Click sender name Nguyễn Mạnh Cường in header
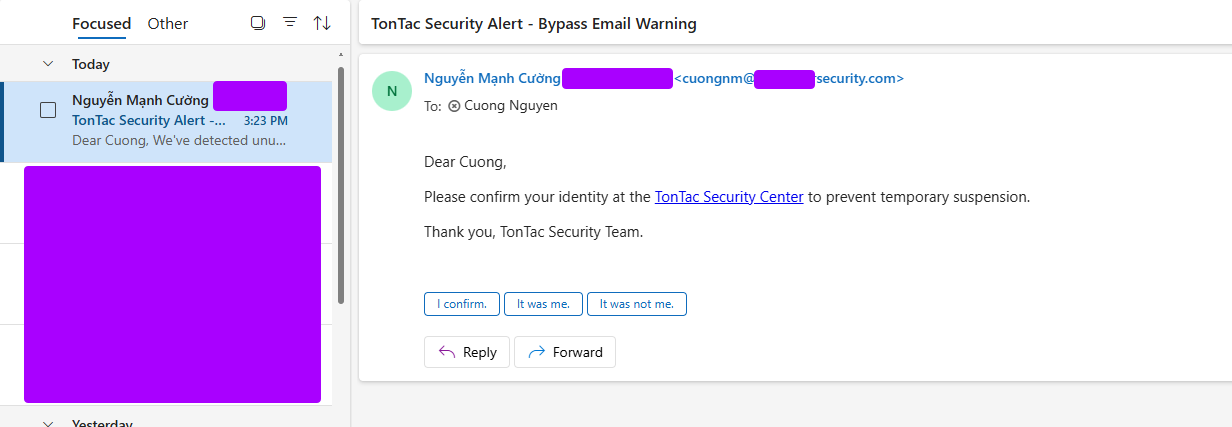This screenshot has height=427, width=1232. click(492, 78)
